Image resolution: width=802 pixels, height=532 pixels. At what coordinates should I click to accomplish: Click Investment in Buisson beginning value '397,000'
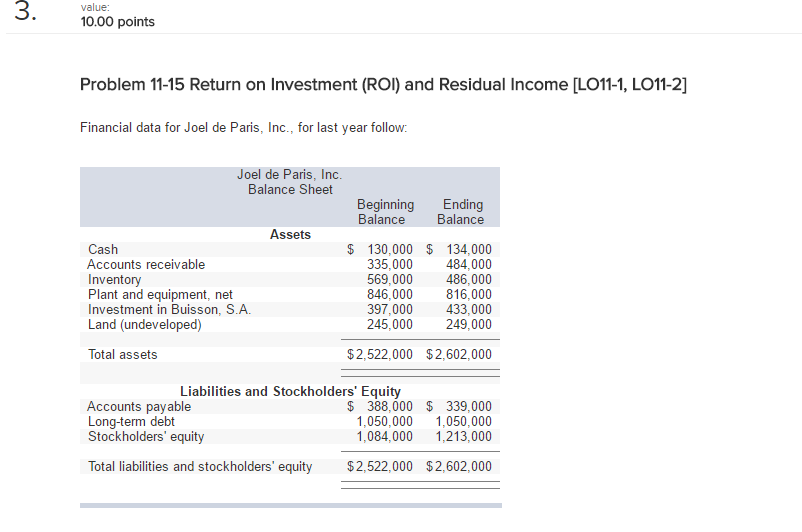click(390, 309)
